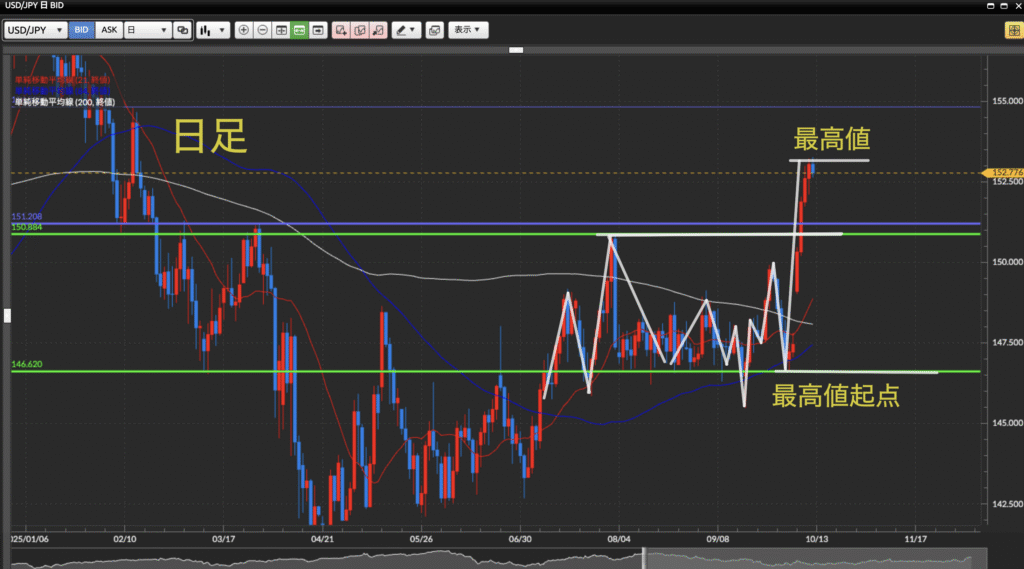Expand the candlestick chart type dropdown
Screen dimensions: 1024x569
click(212, 30)
